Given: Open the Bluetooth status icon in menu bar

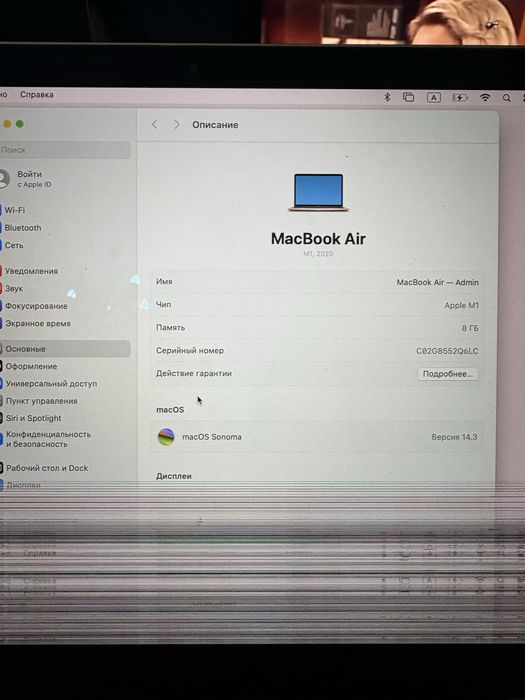Looking at the screenshot, I should 387,97.
